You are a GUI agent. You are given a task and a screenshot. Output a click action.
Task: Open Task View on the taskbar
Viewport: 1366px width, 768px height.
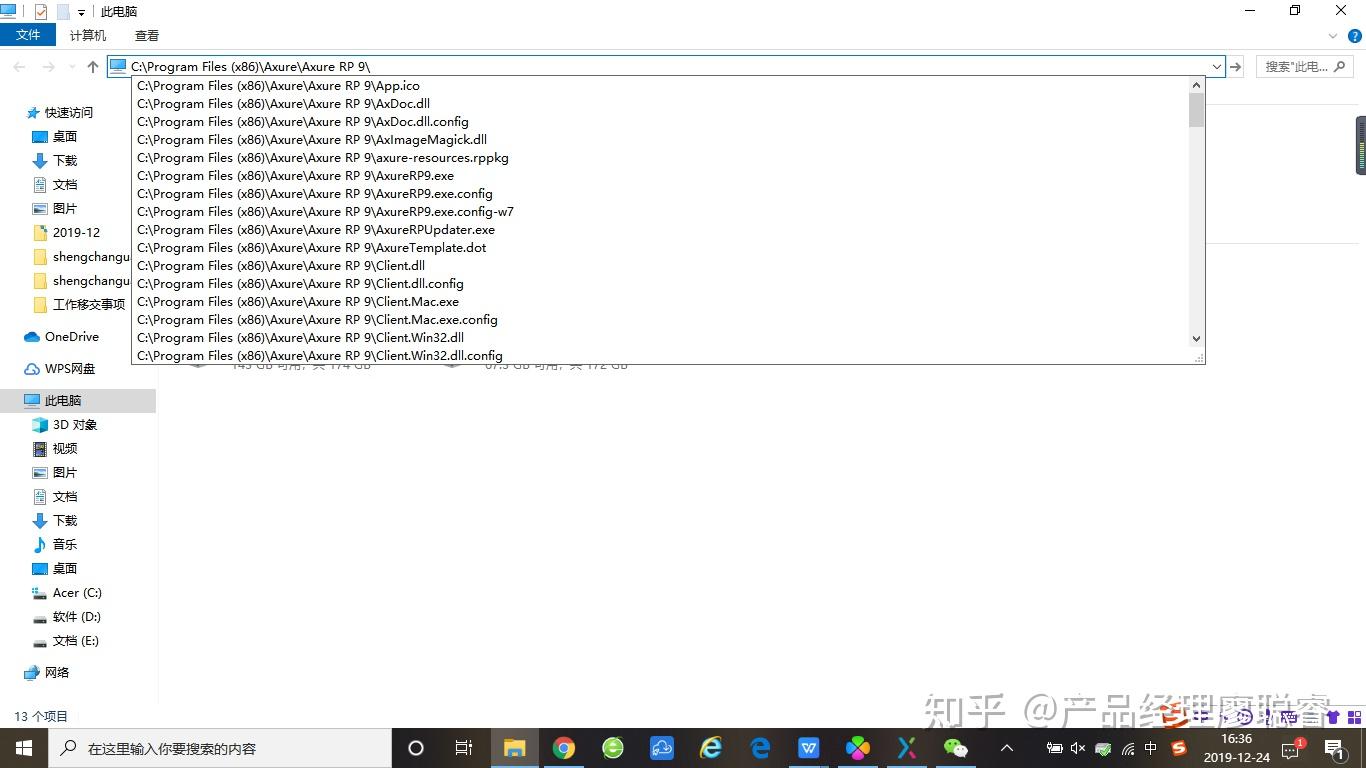pyautogui.click(x=464, y=748)
